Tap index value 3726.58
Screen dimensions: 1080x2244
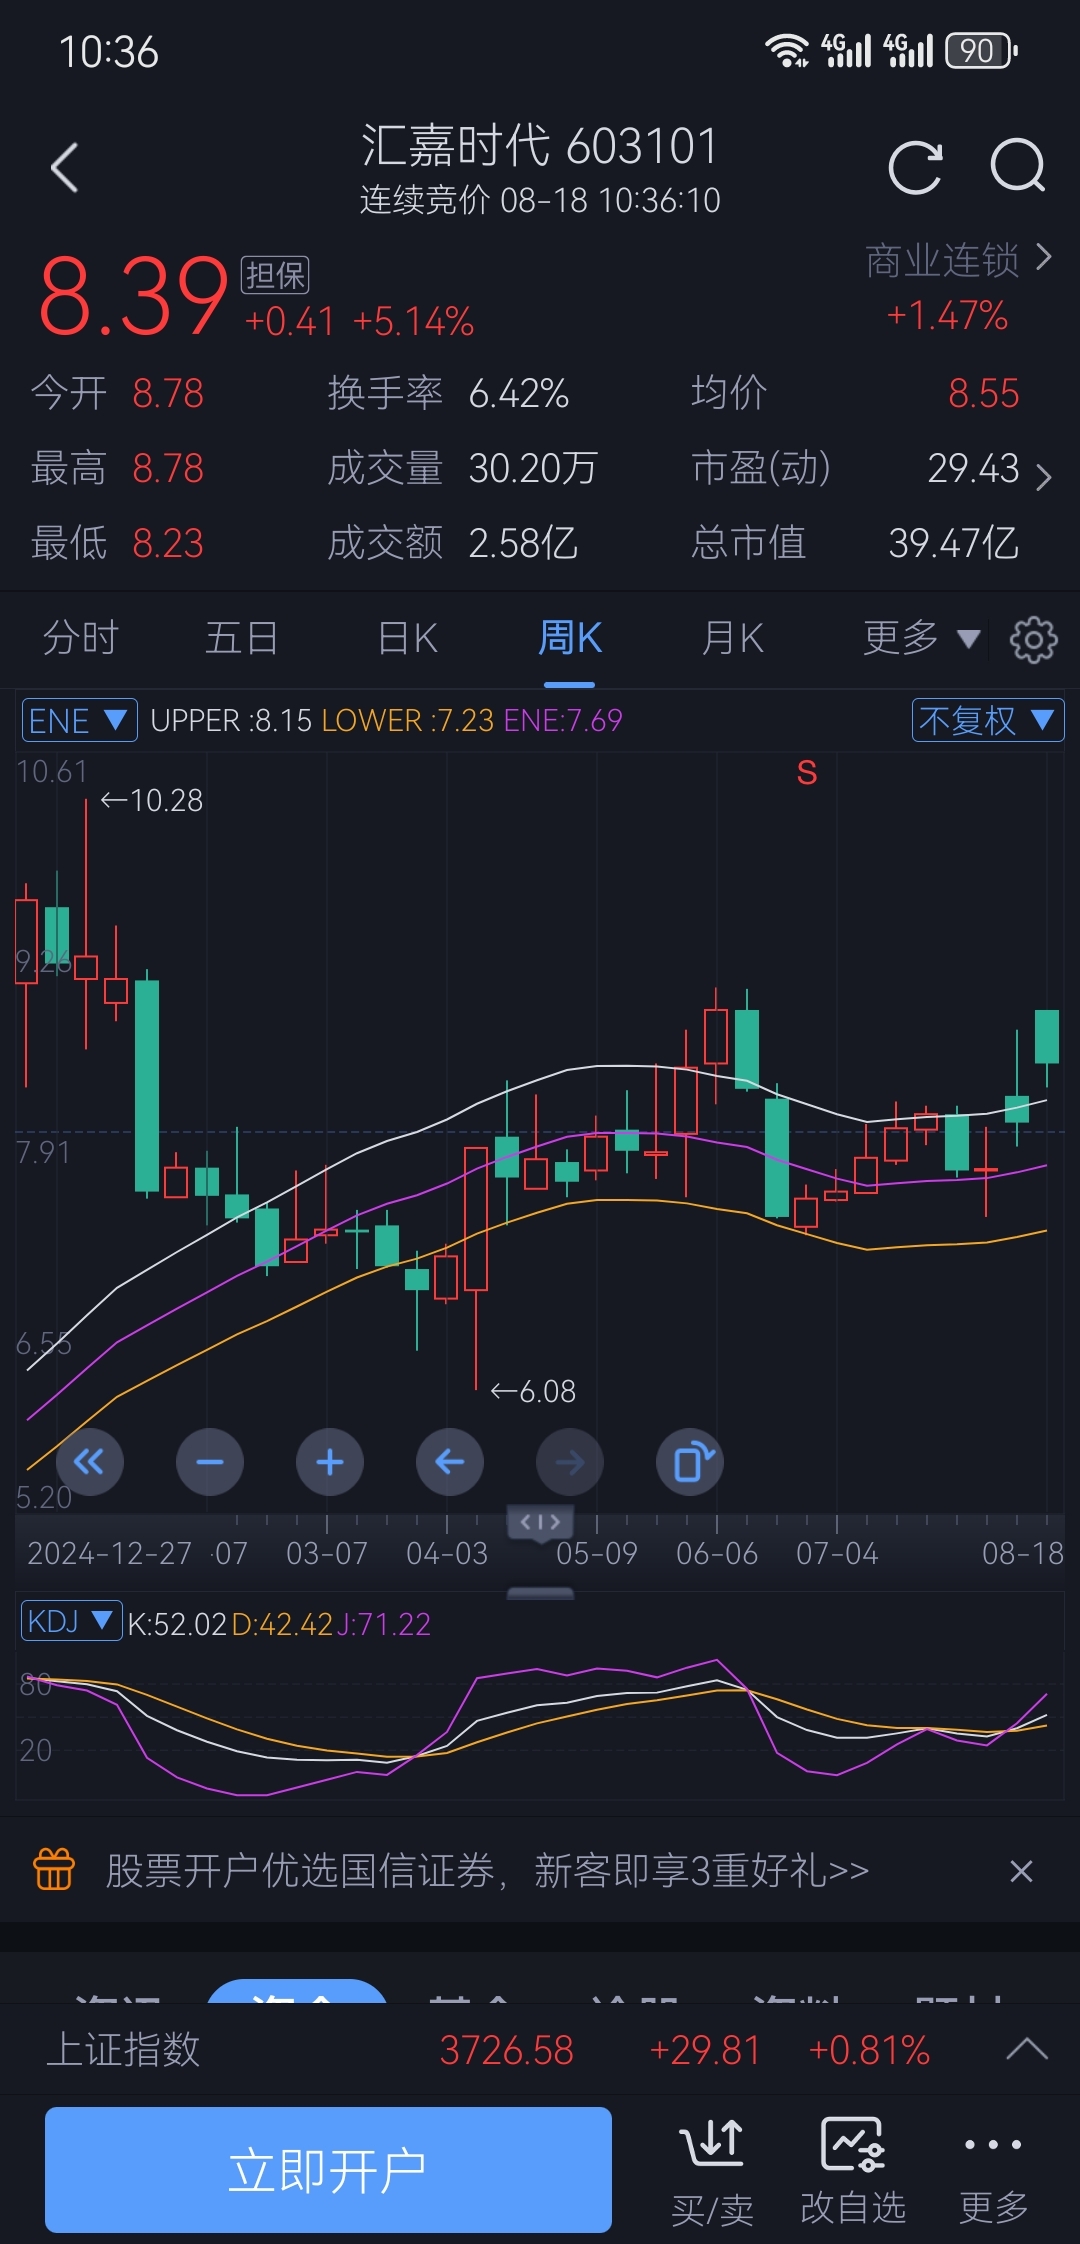(507, 2050)
